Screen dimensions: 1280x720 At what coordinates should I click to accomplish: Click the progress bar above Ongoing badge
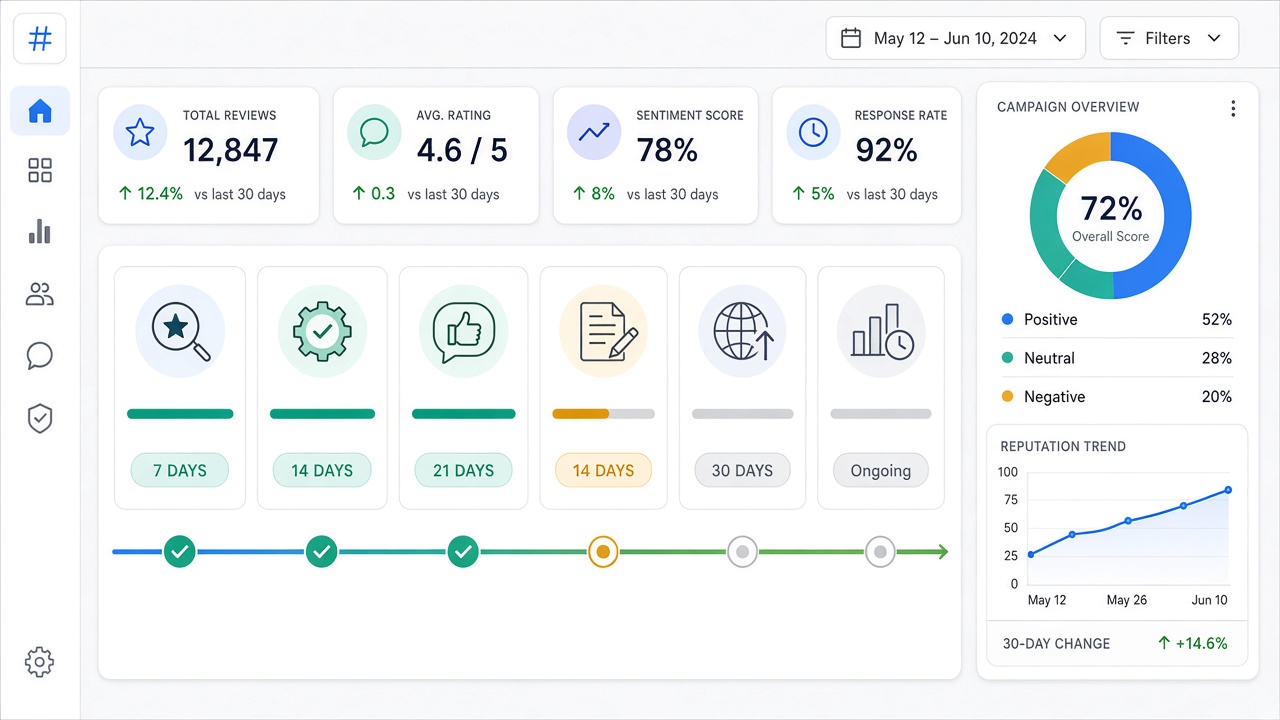(881, 414)
